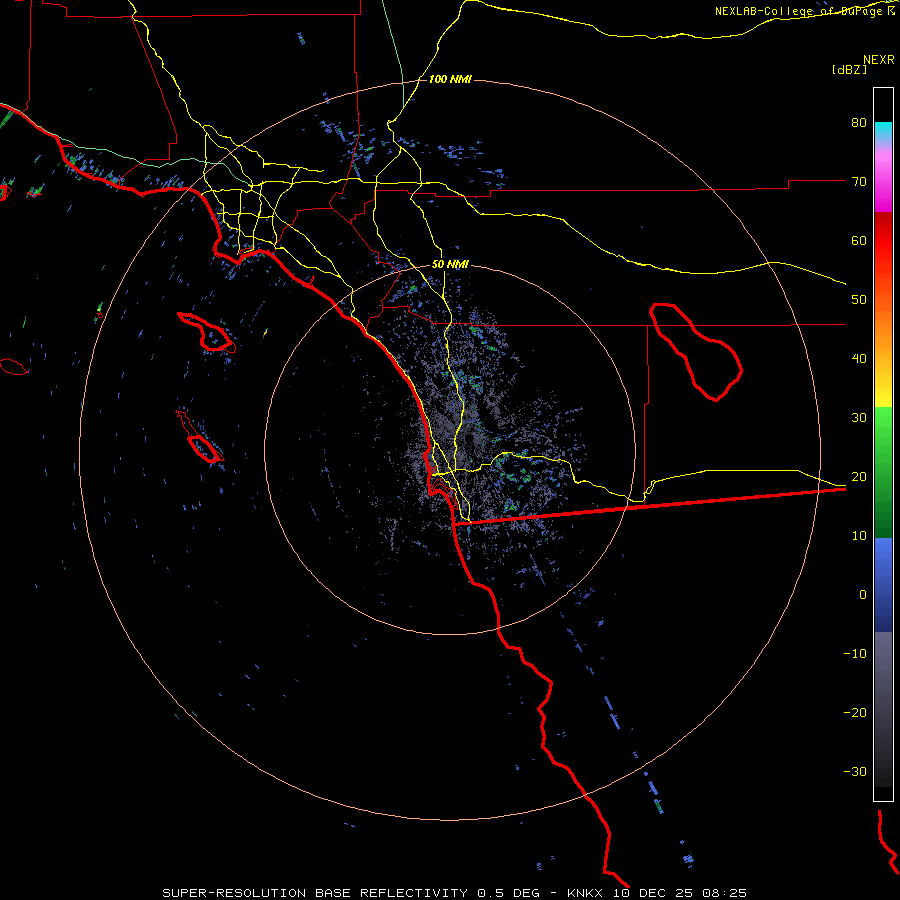Click the NEXR label above the color bar
Viewport: 900px width, 900px height.
[879, 60]
